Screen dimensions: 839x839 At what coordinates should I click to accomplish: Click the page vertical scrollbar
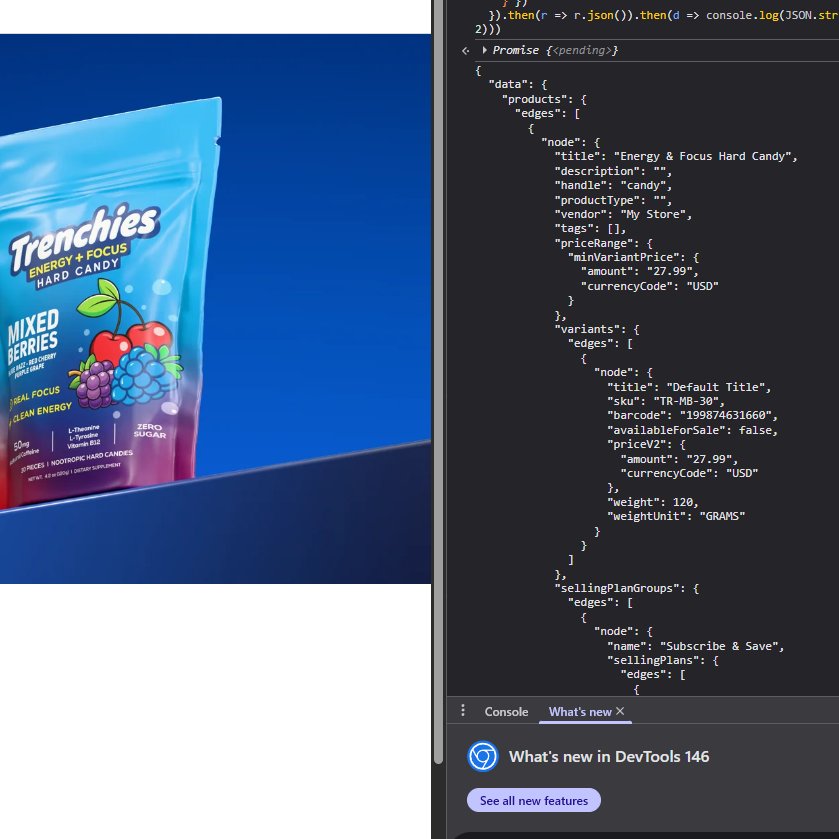coord(439,383)
